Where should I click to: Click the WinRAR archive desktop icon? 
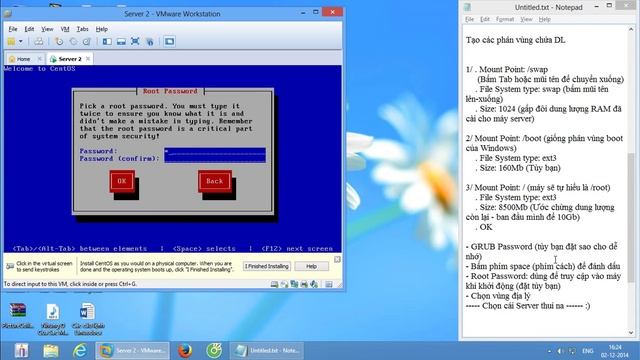point(18,316)
